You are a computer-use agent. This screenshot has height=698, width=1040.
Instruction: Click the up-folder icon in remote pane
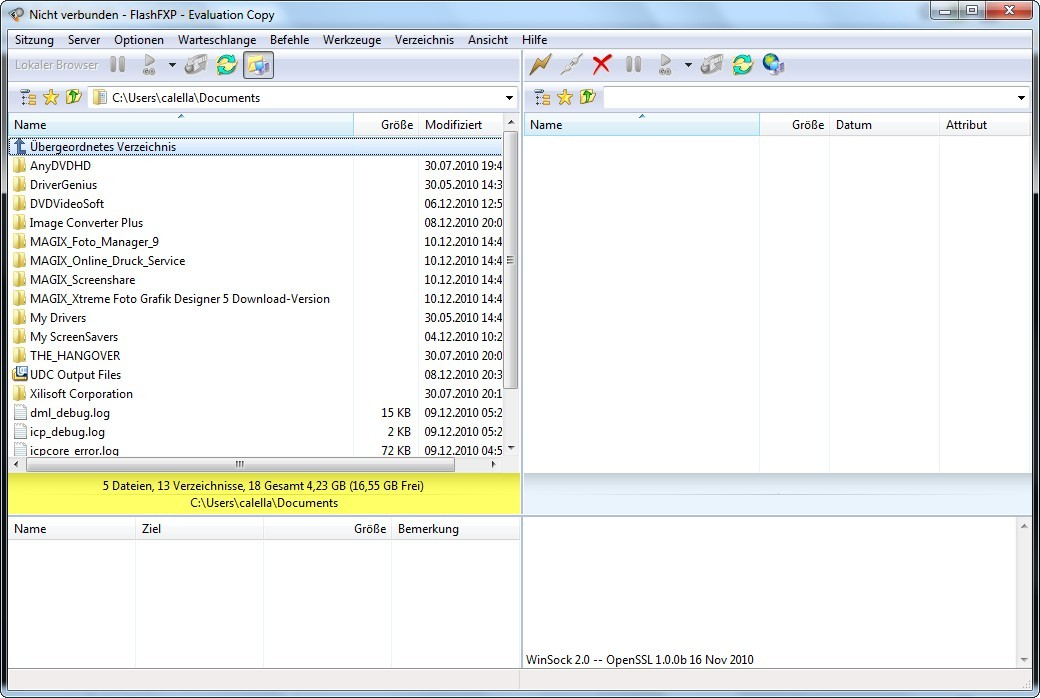tap(588, 98)
